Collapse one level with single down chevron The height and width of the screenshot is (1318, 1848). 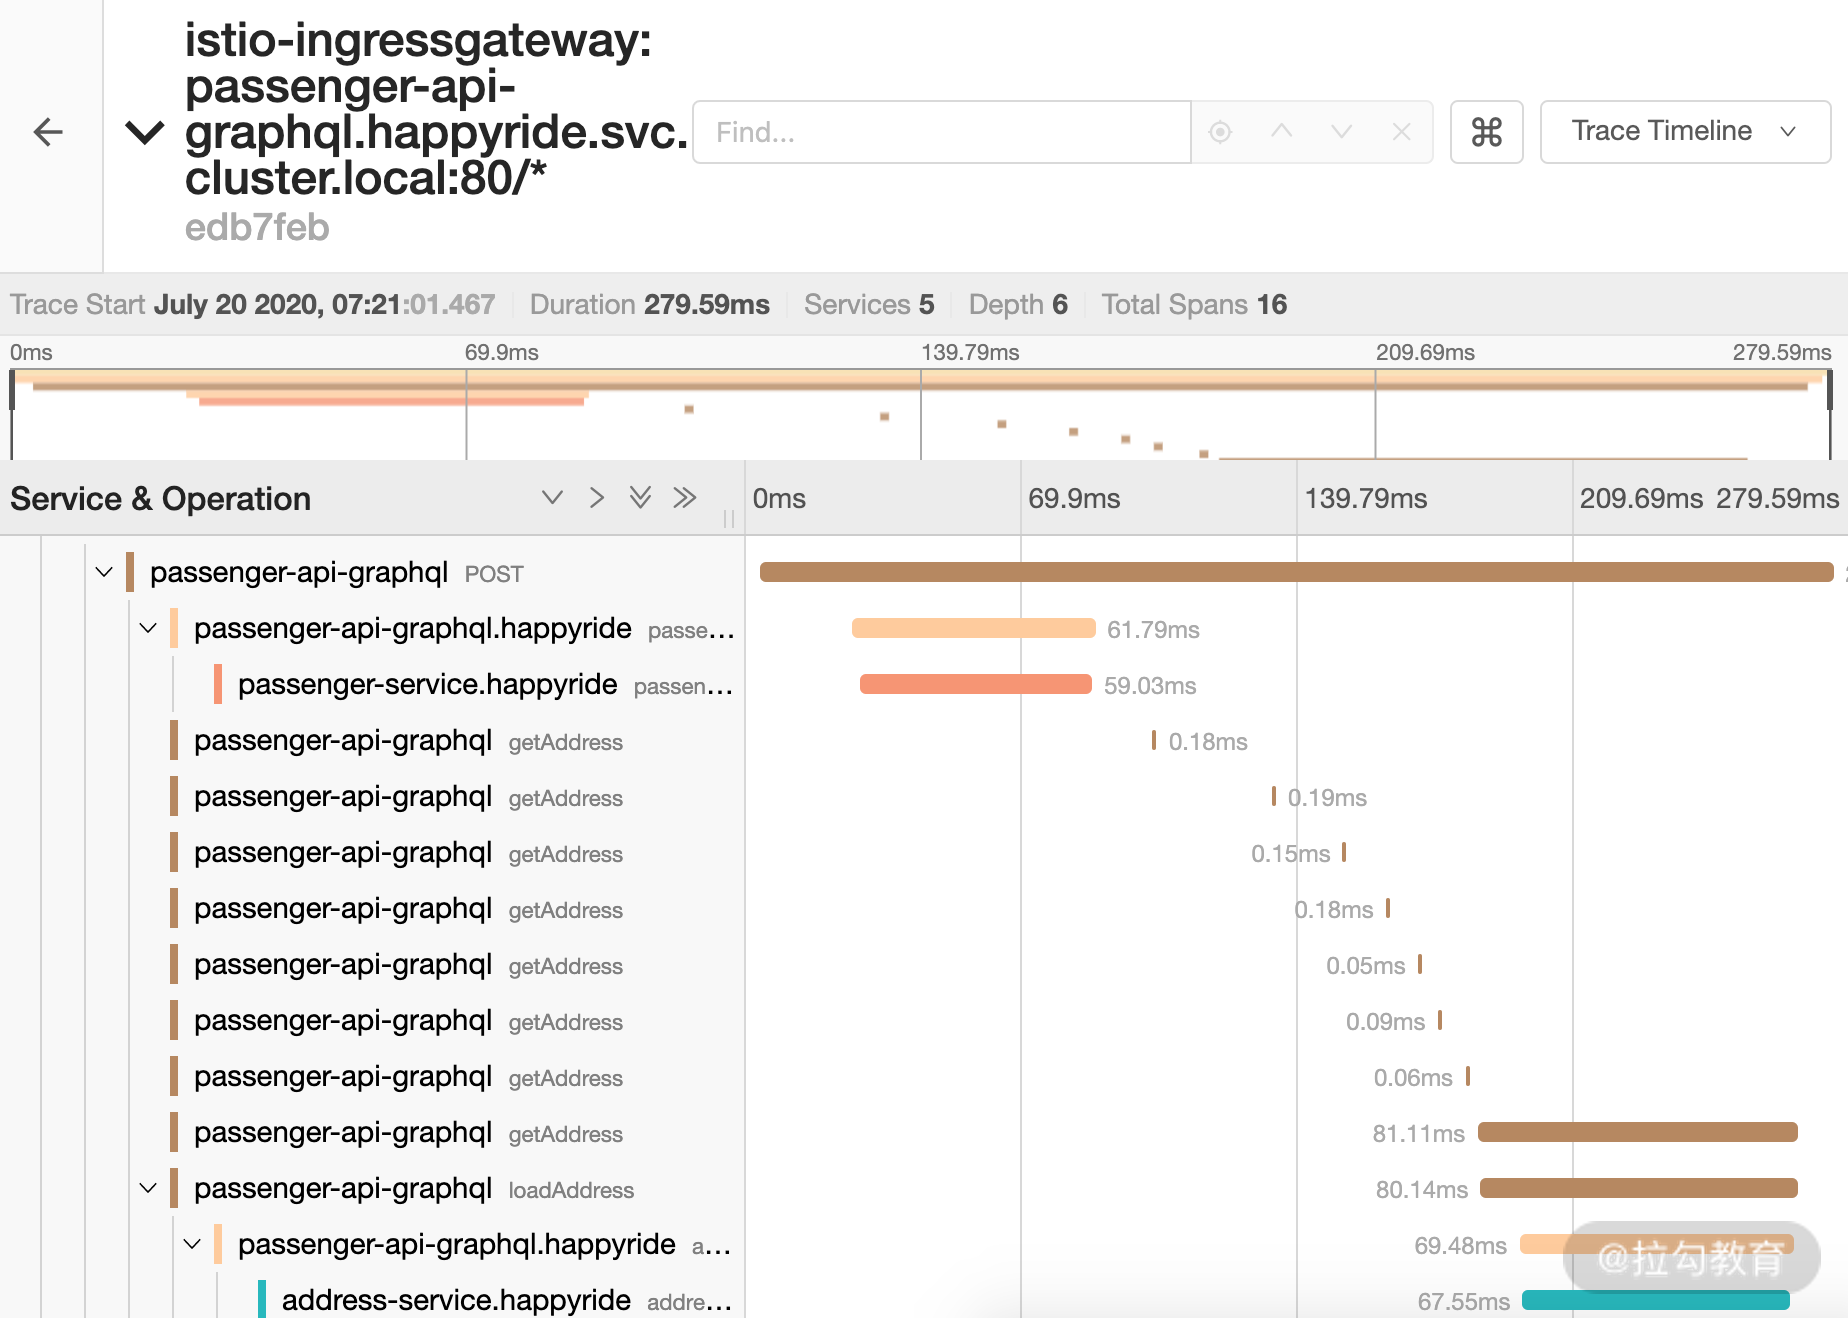pyautogui.click(x=552, y=498)
